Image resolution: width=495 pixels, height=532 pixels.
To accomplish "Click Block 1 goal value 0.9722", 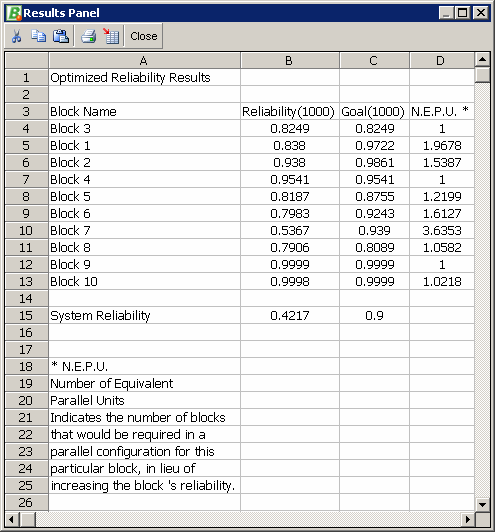I will click(375, 146).
